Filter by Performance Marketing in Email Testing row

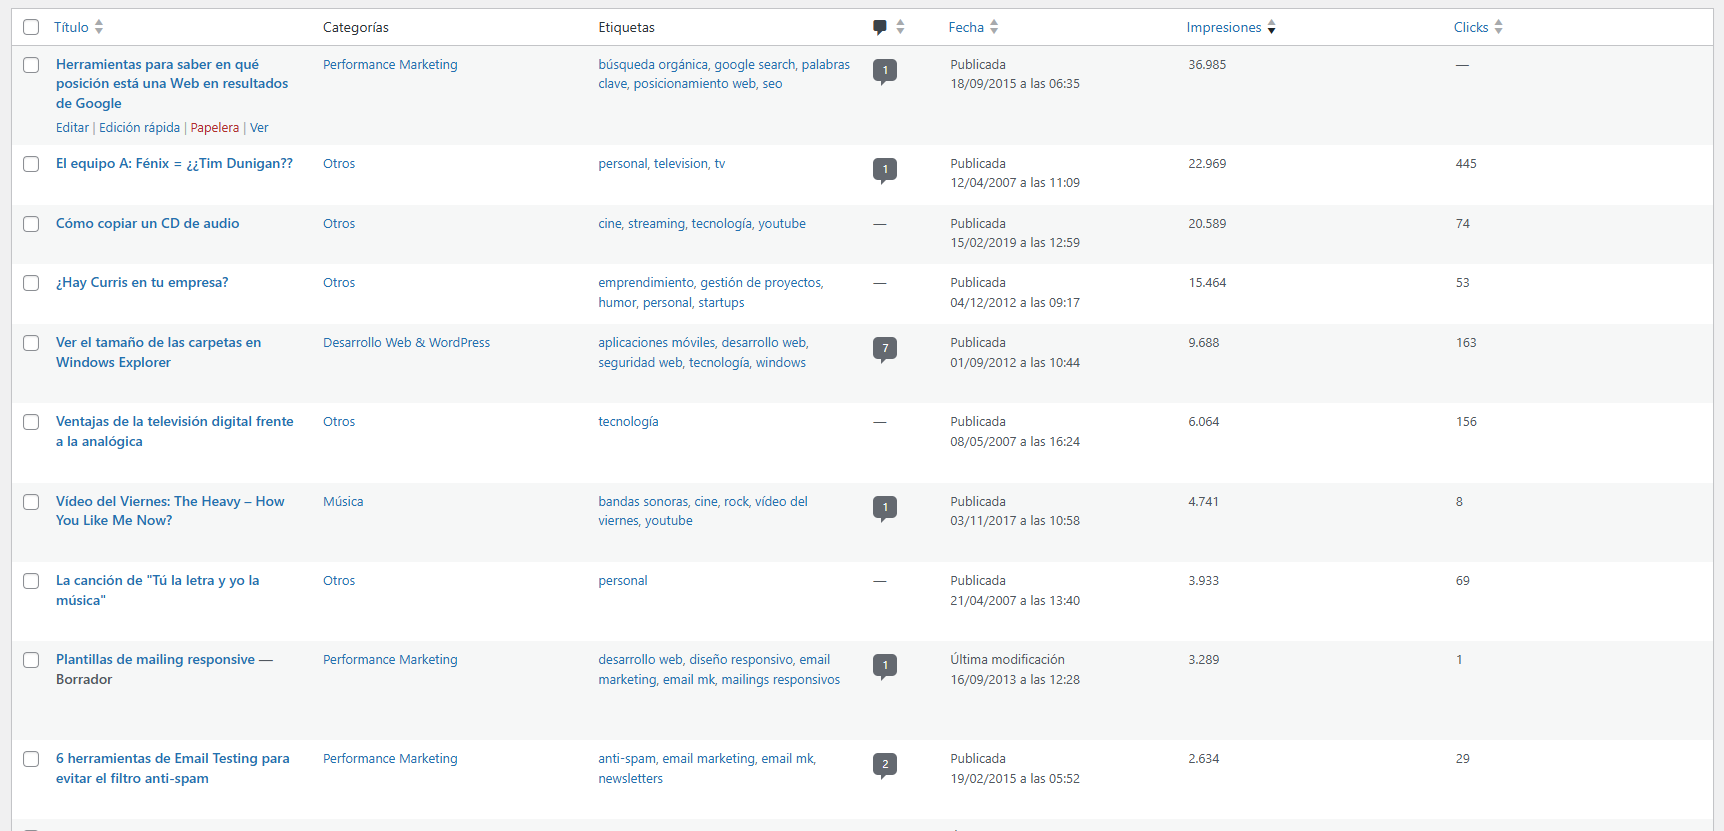tap(390, 759)
